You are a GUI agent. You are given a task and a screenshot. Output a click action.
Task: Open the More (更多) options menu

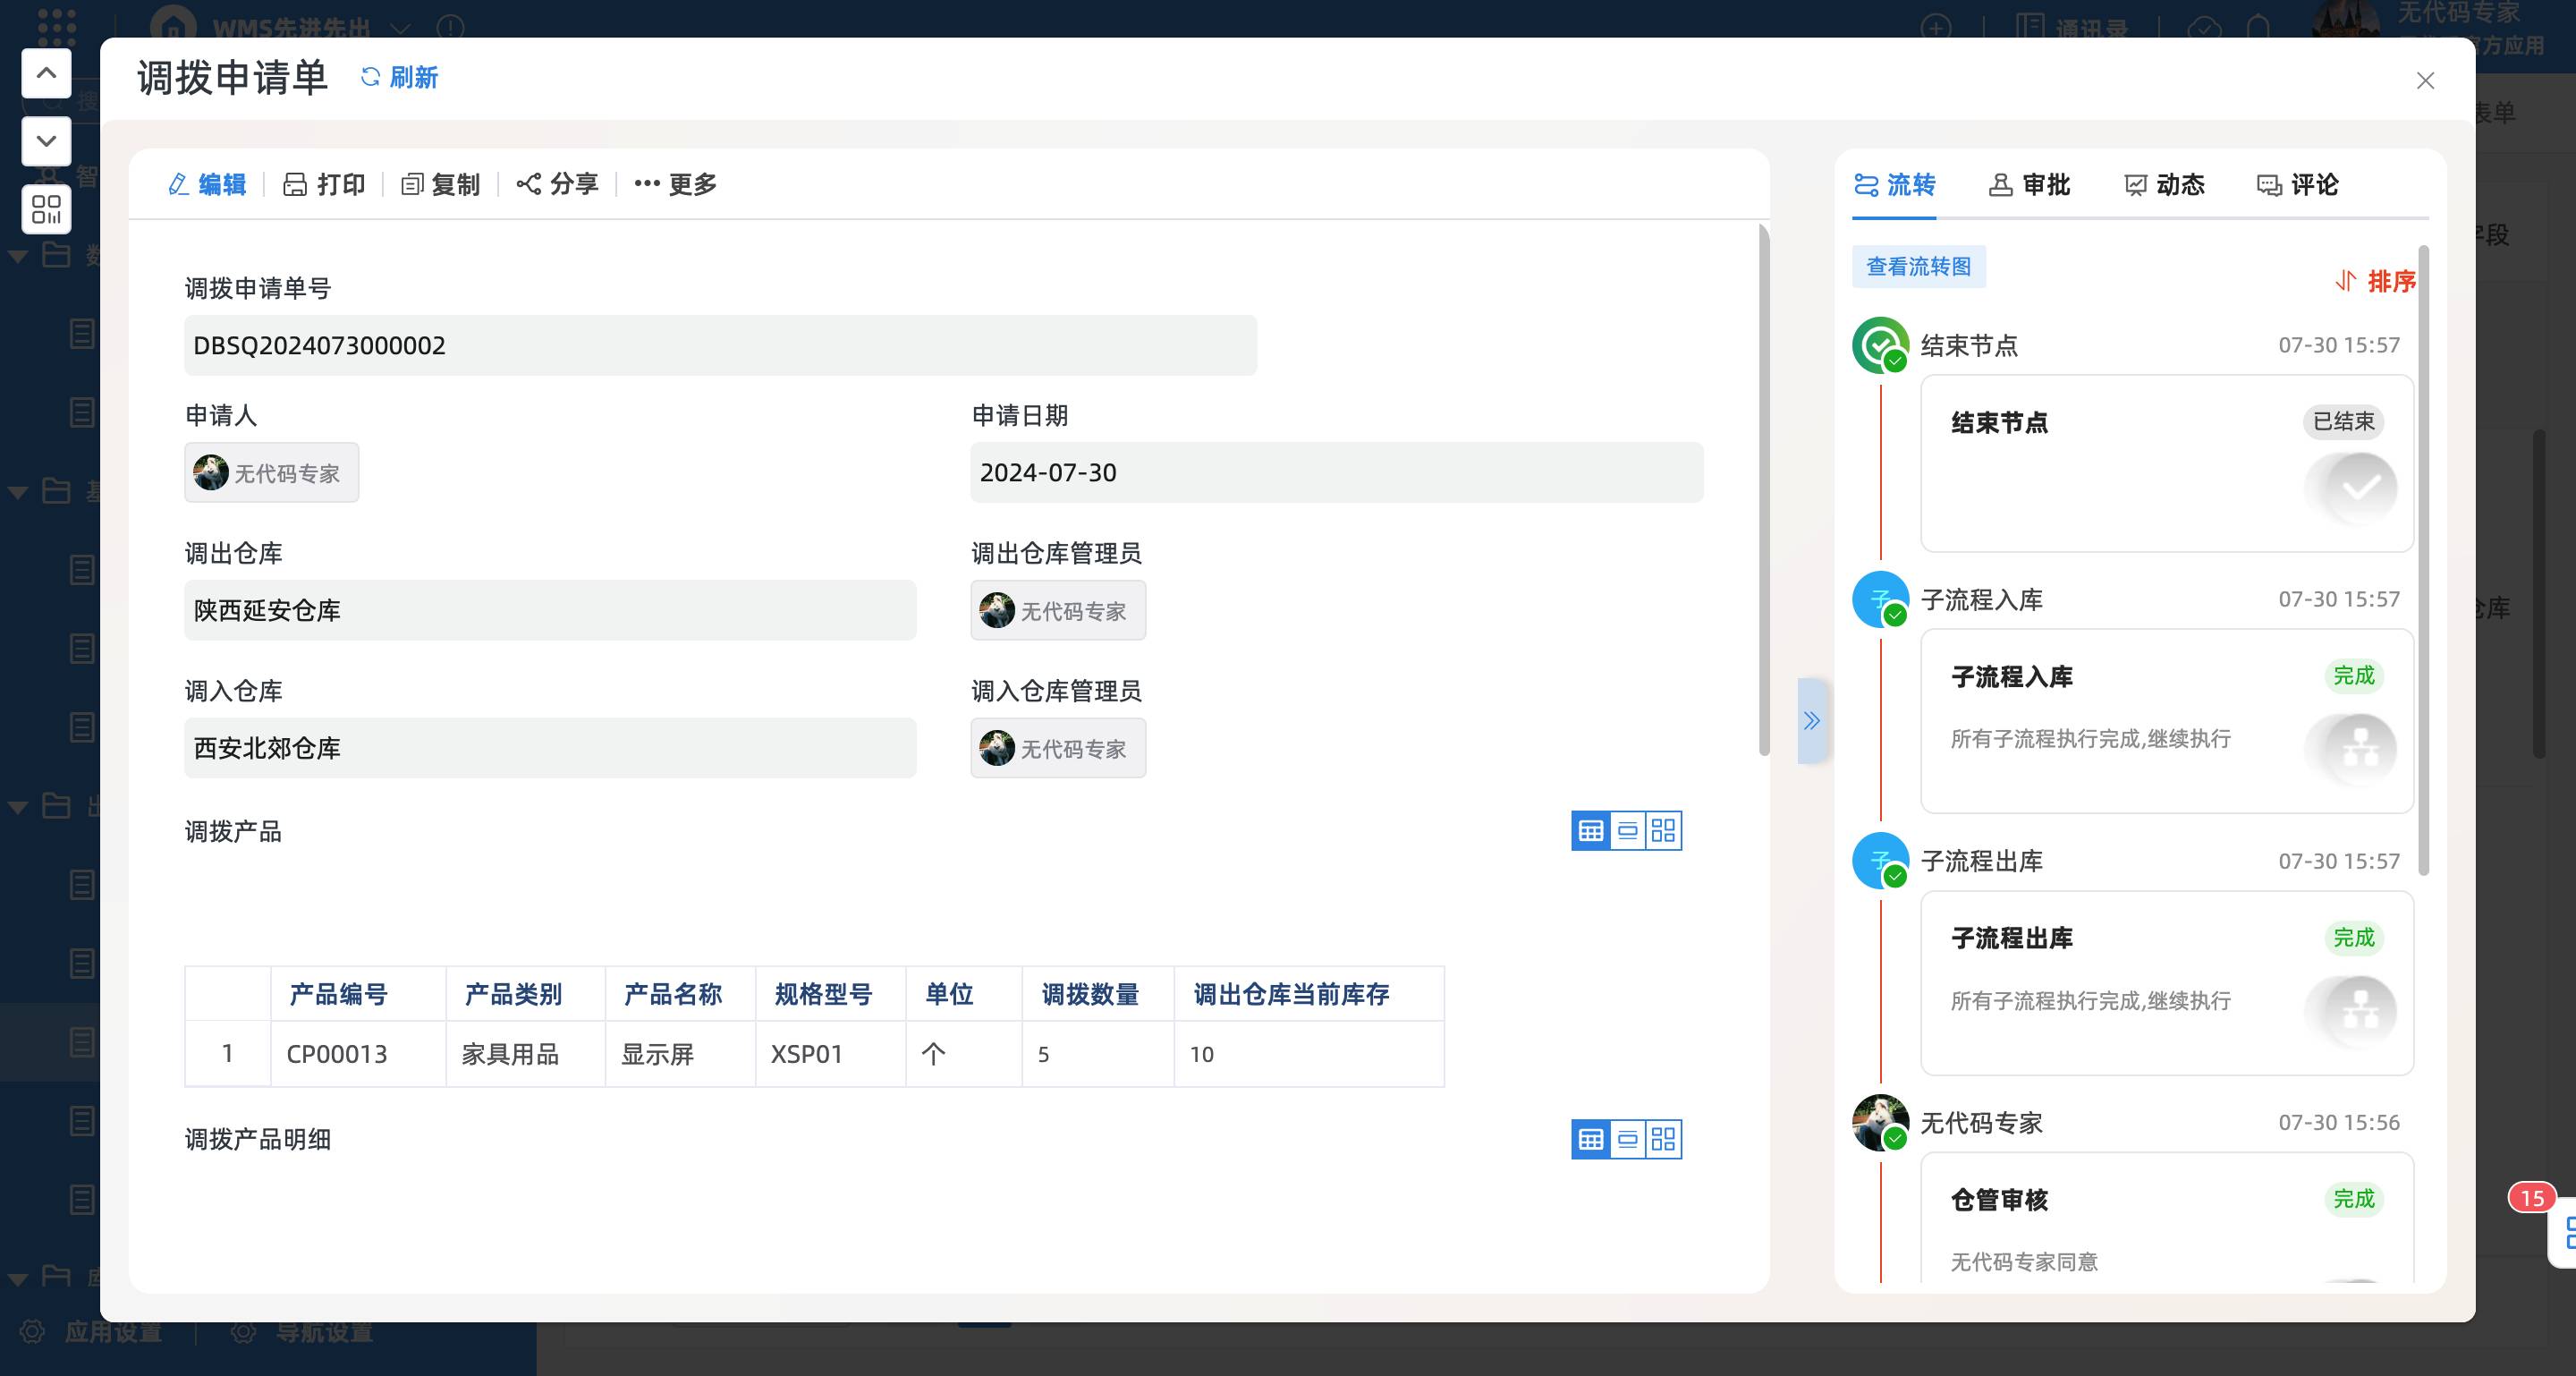(x=676, y=184)
